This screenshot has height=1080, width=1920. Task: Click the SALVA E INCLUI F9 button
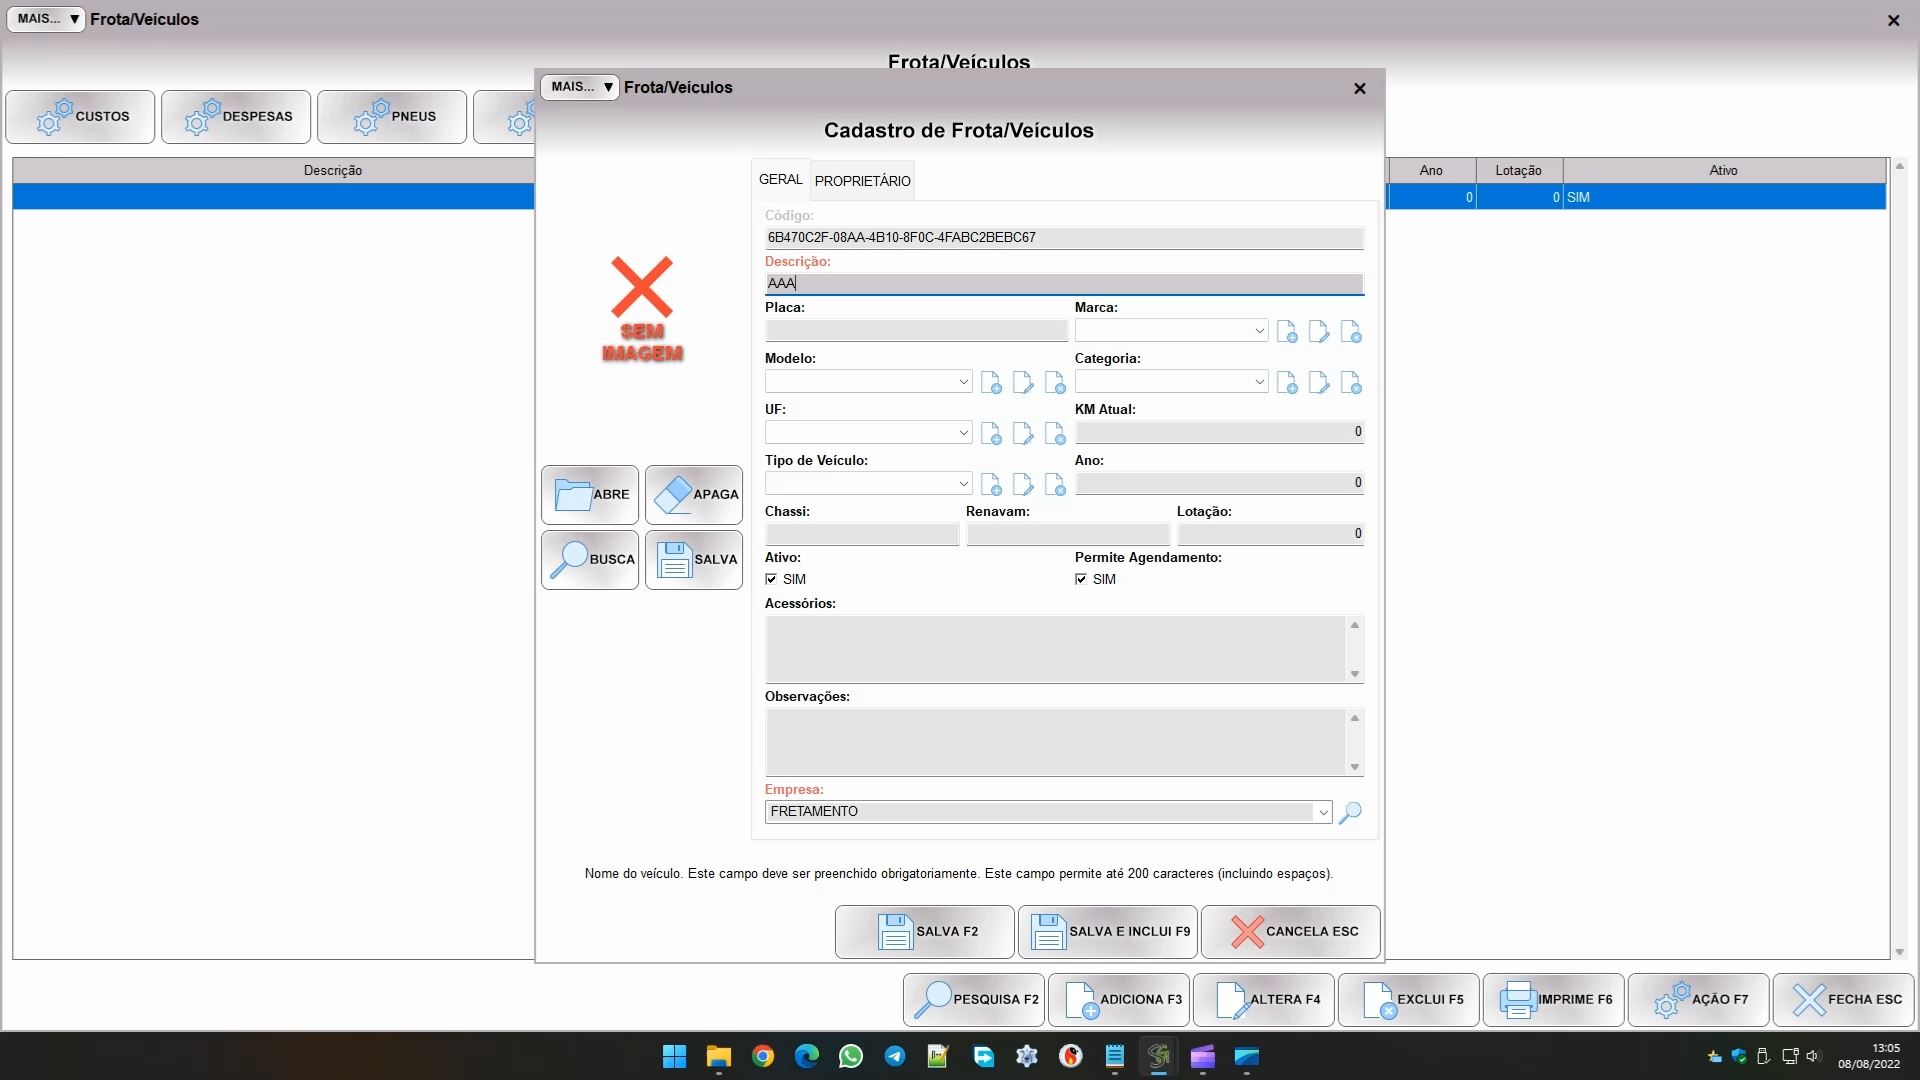click(x=1108, y=931)
